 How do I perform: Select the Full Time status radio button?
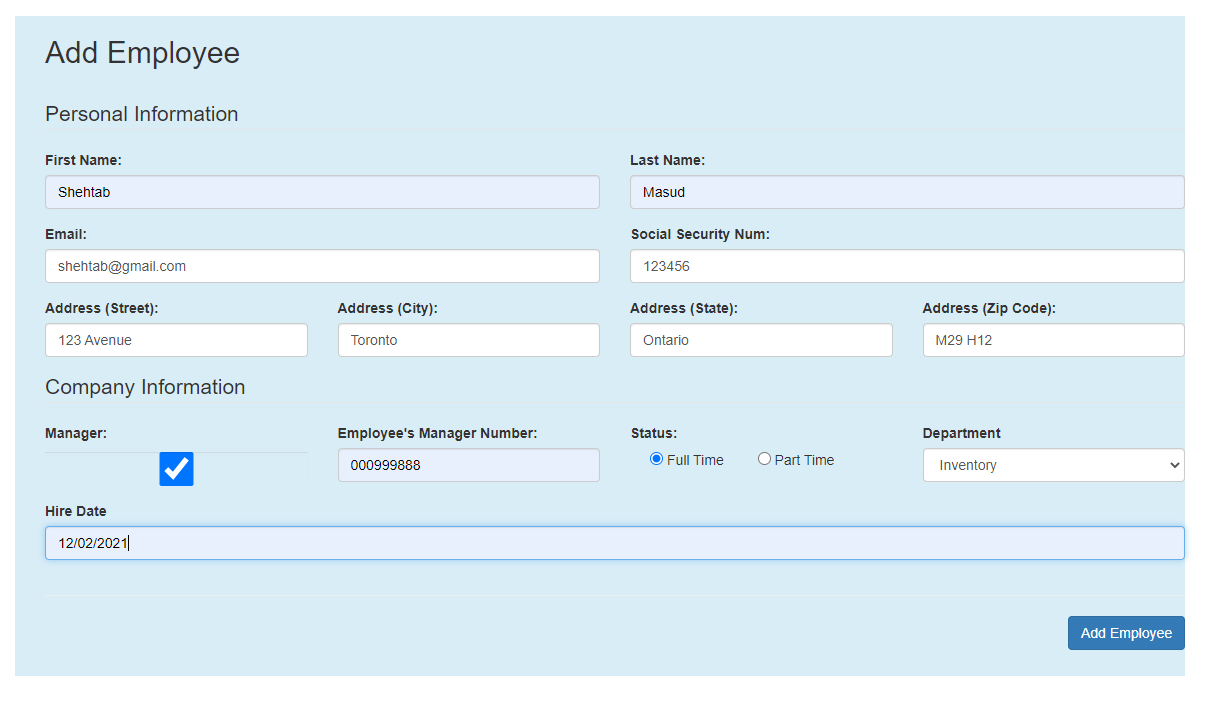[x=656, y=459]
